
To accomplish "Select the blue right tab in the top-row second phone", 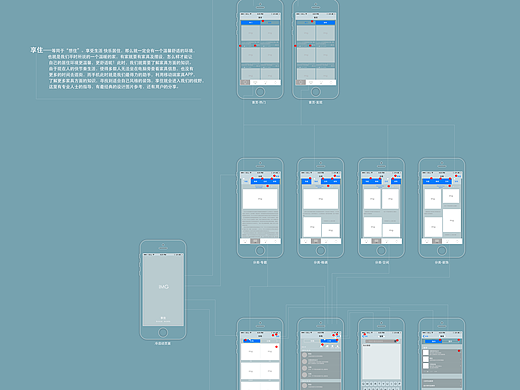I will click(x=325, y=23).
